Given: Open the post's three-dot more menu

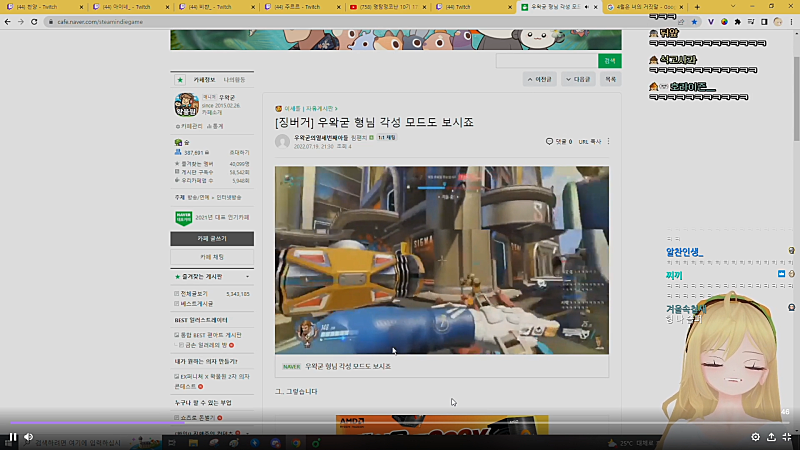Looking at the screenshot, I should (x=608, y=141).
